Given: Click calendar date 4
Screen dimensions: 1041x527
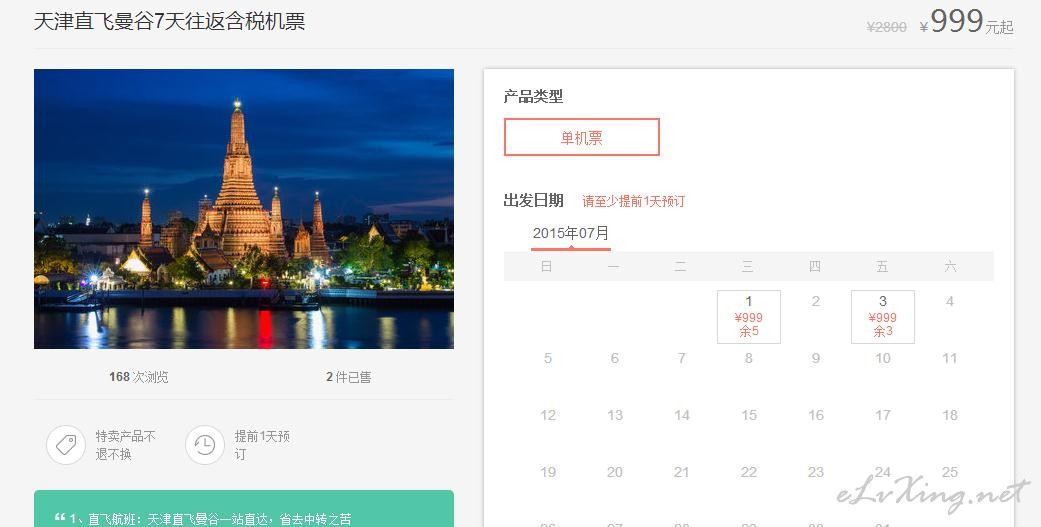Looking at the screenshot, I should [950, 301].
